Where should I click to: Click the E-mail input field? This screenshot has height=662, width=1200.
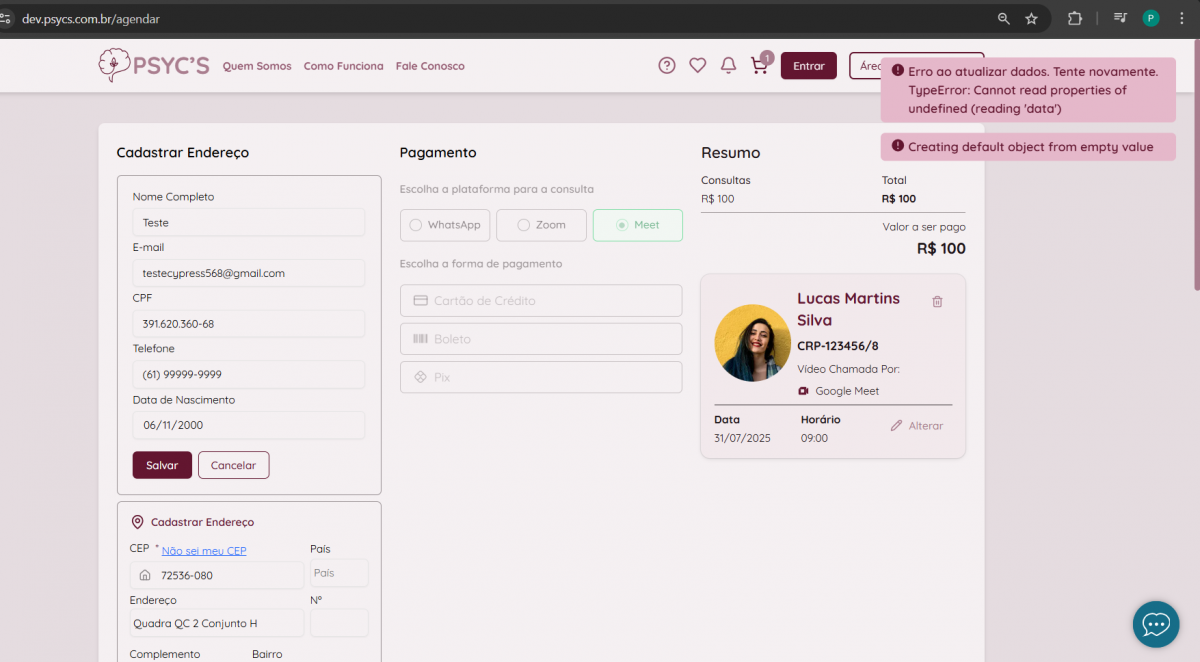[248, 273]
